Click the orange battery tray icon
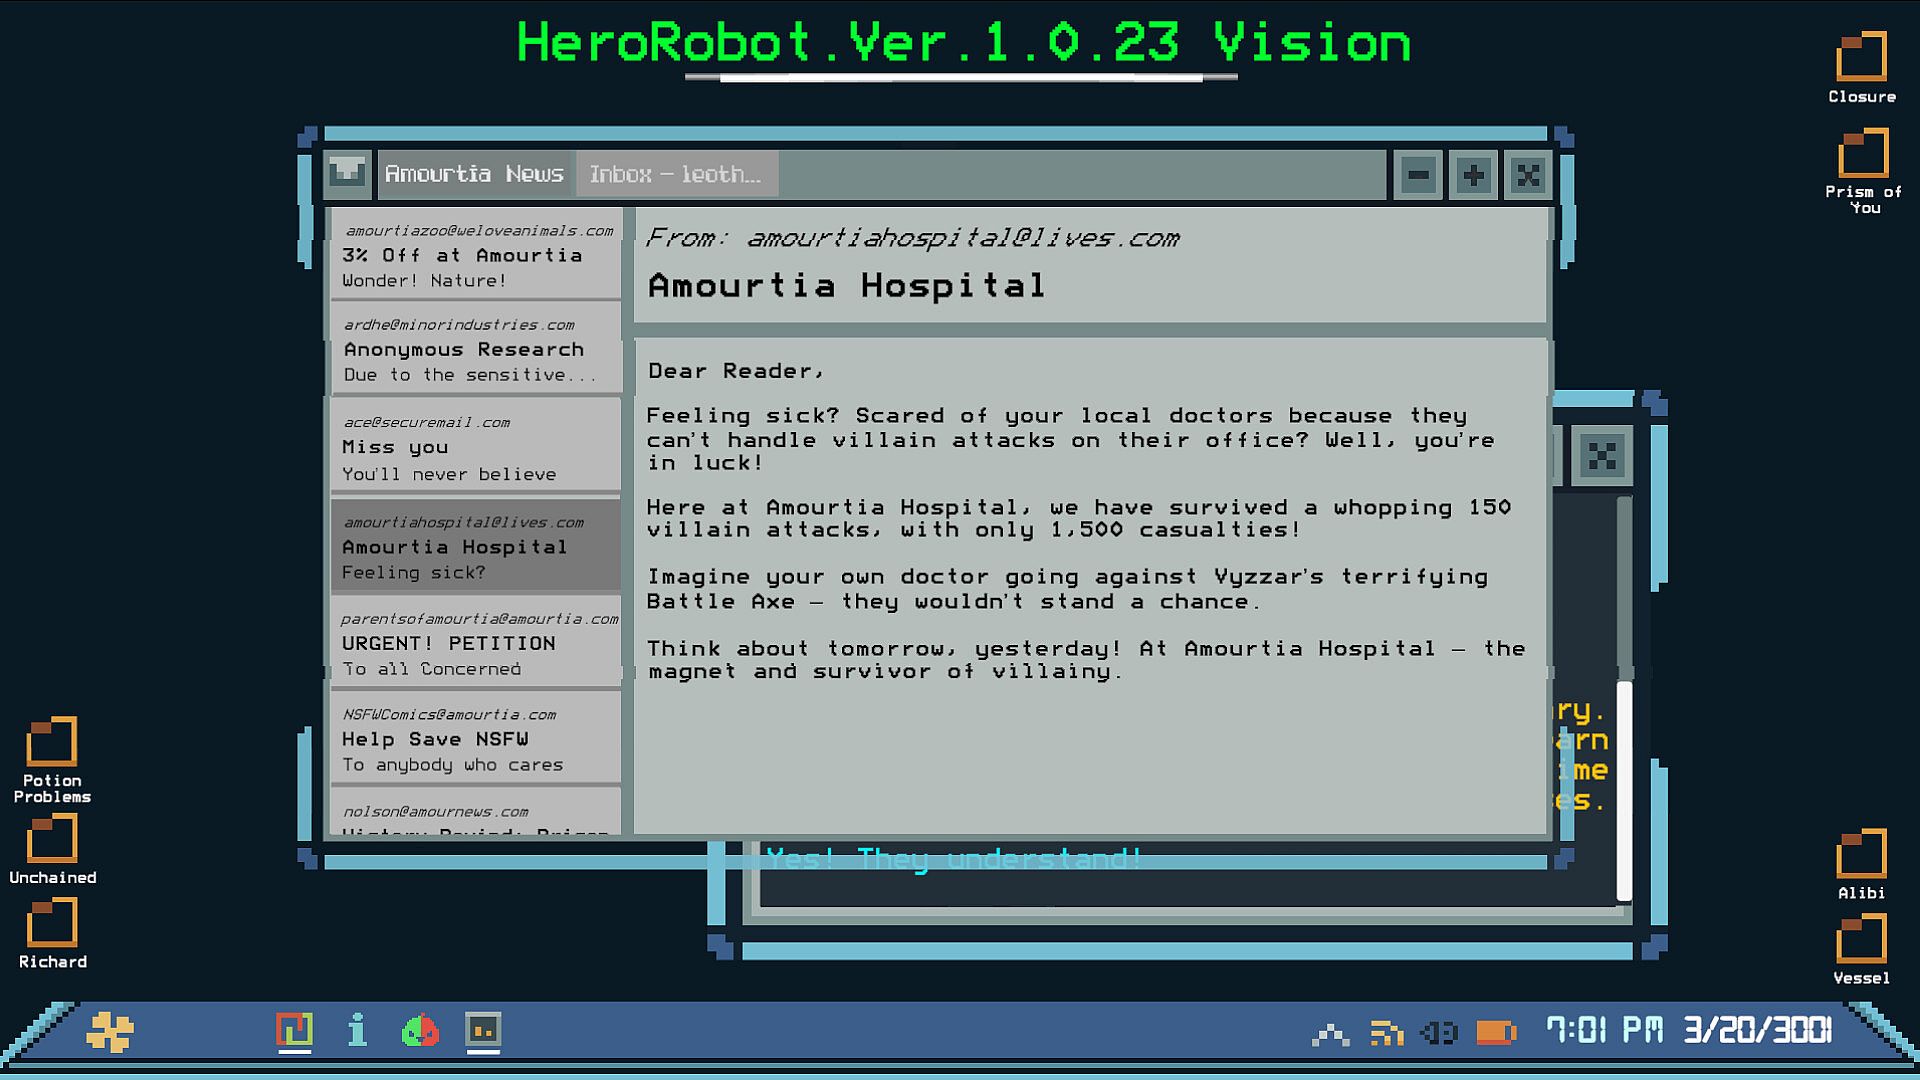This screenshot has width=1920, height=1080. 1496,1033
